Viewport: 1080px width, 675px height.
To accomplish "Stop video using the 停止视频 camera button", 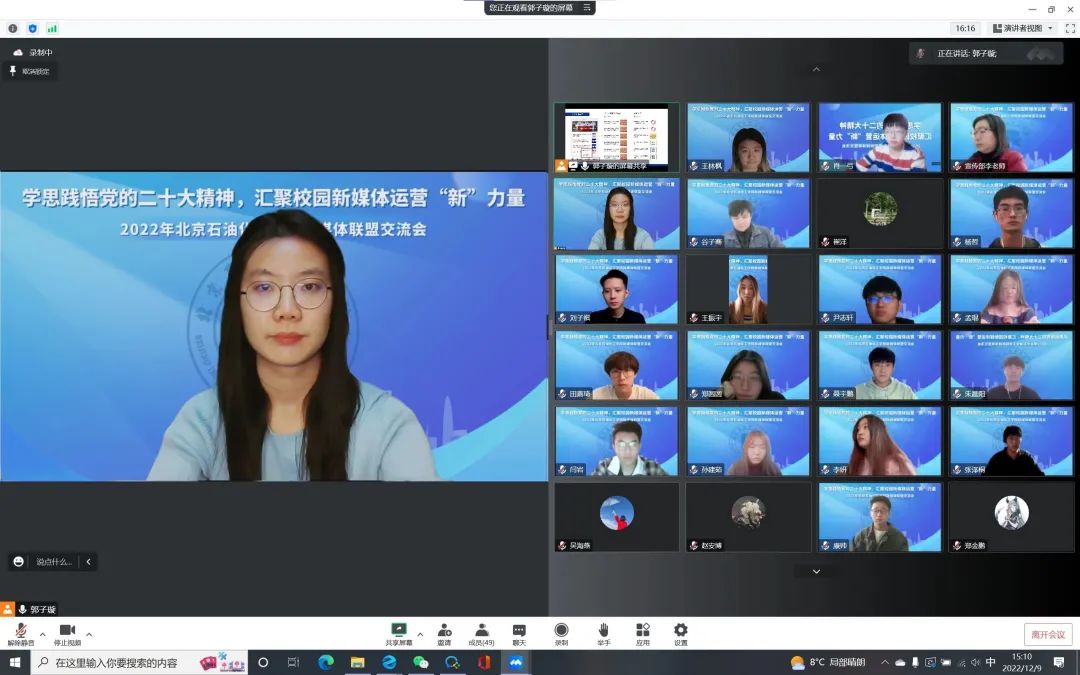I will [x=67, y=633].
